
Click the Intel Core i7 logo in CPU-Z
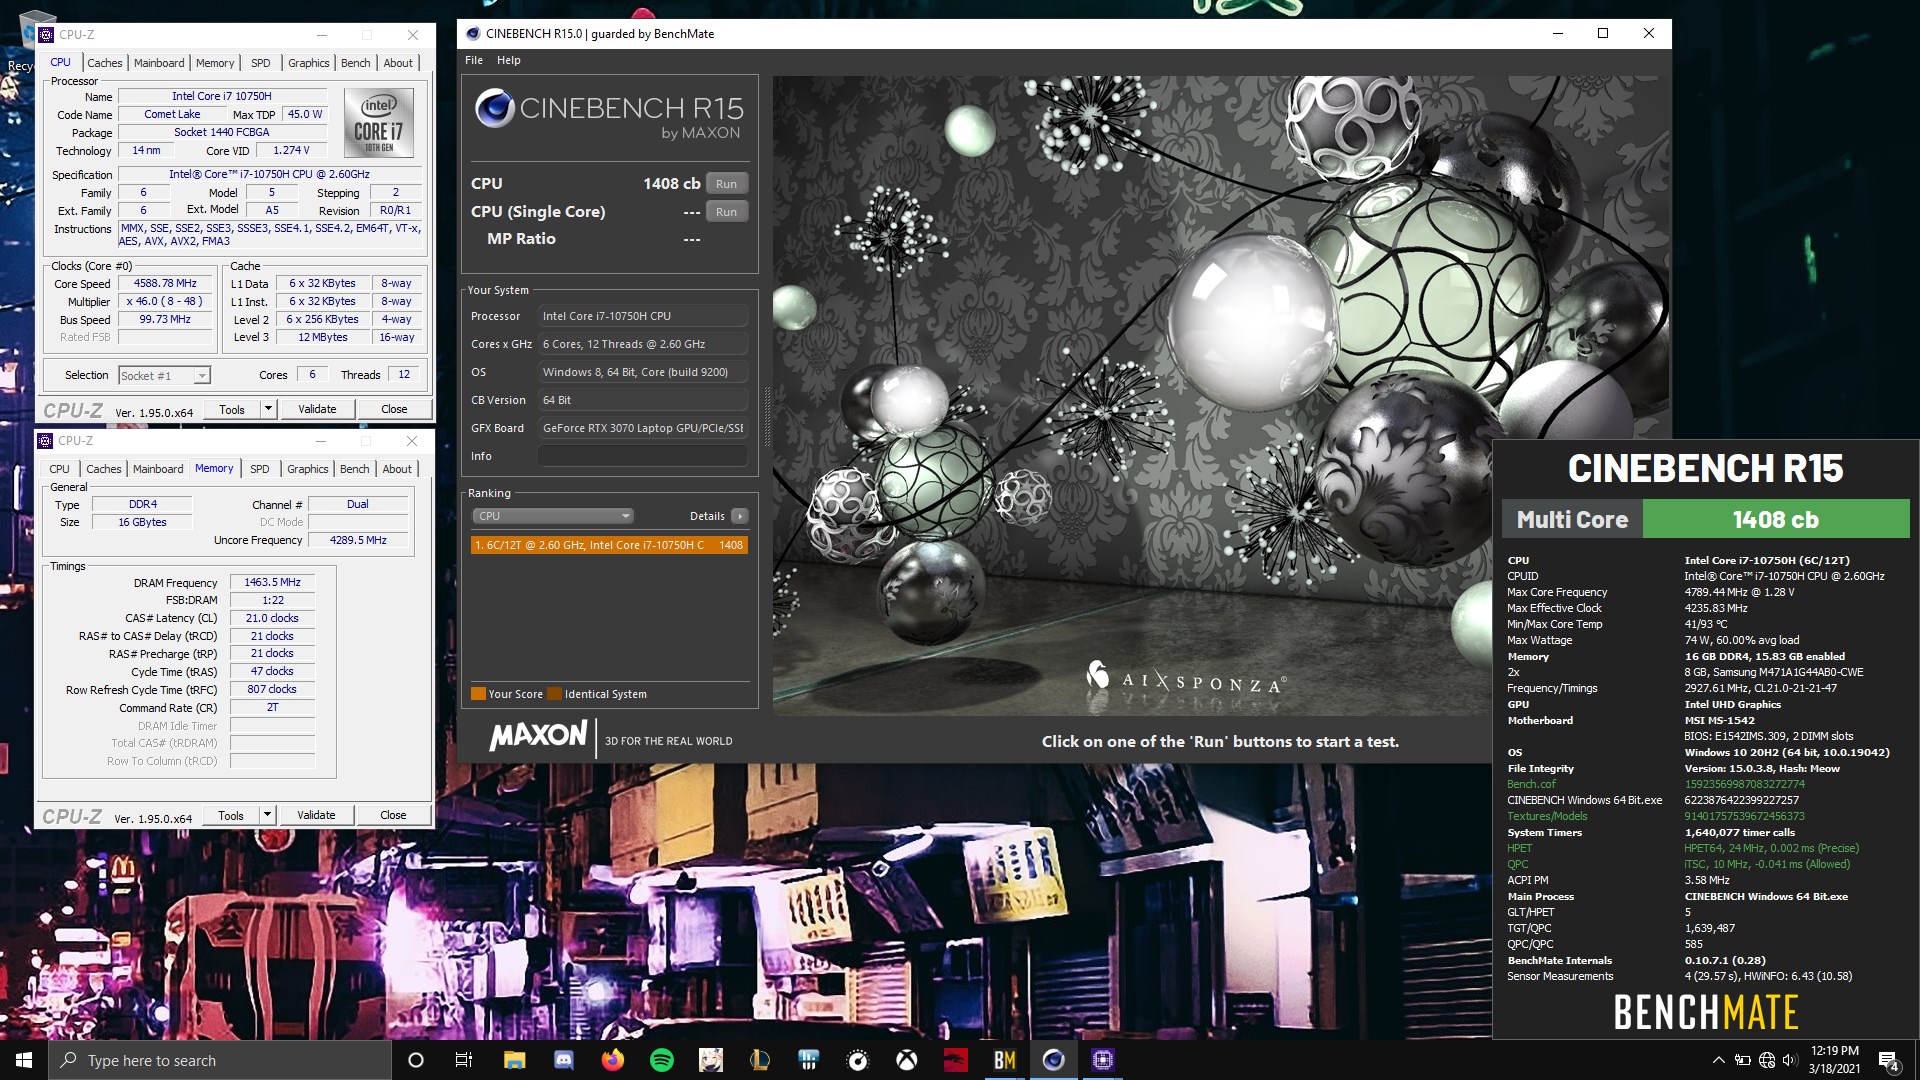[378, 123]
